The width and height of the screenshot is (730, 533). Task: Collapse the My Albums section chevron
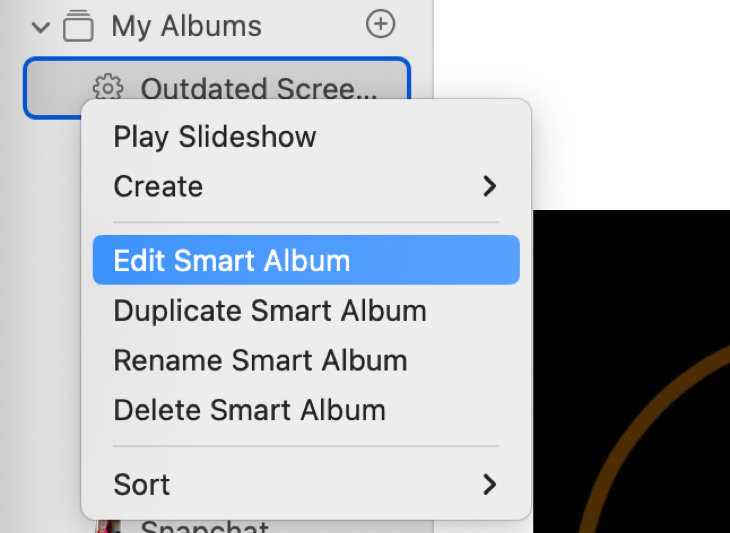pos(40,27)
